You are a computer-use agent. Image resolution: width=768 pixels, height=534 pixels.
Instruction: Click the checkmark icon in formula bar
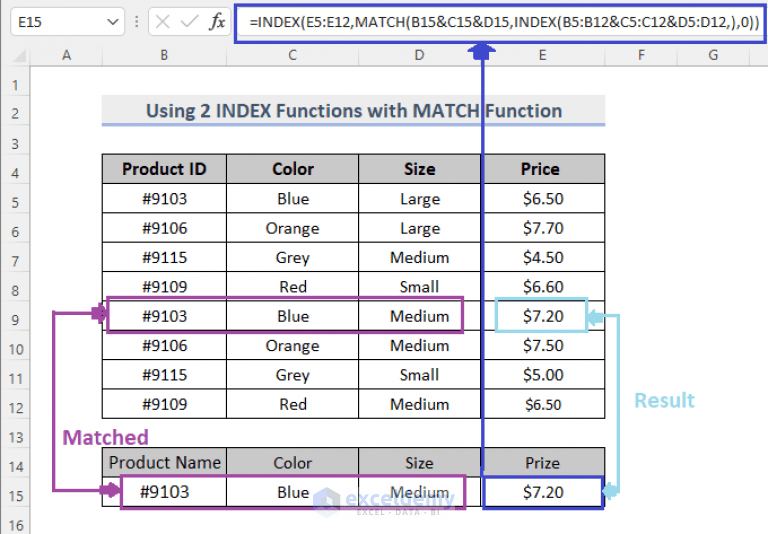click(190, 22)
